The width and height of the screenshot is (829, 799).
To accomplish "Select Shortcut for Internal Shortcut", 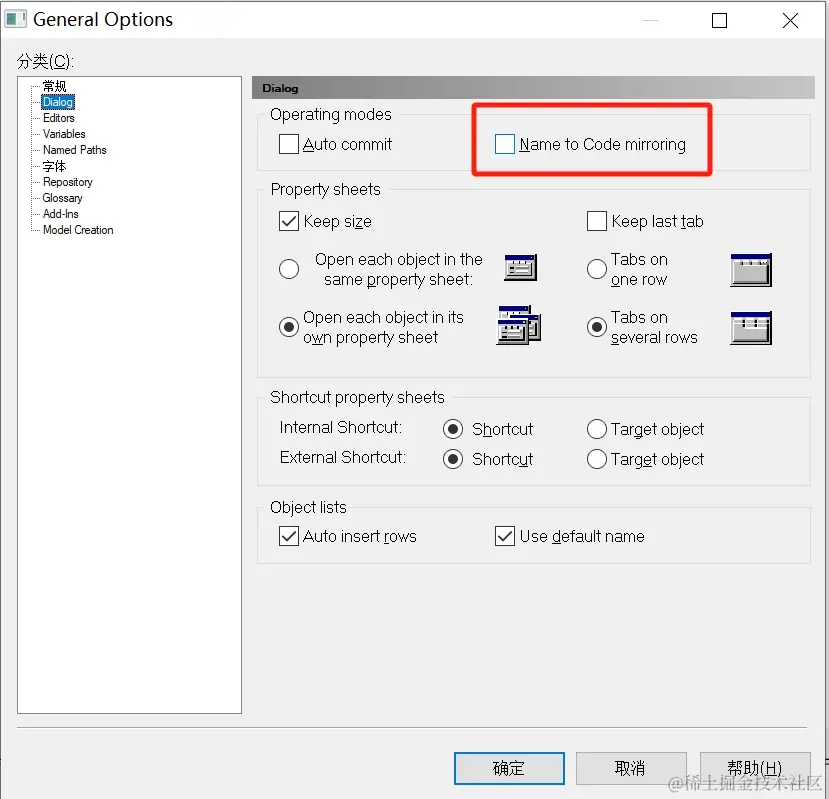I will pos(453,429).
